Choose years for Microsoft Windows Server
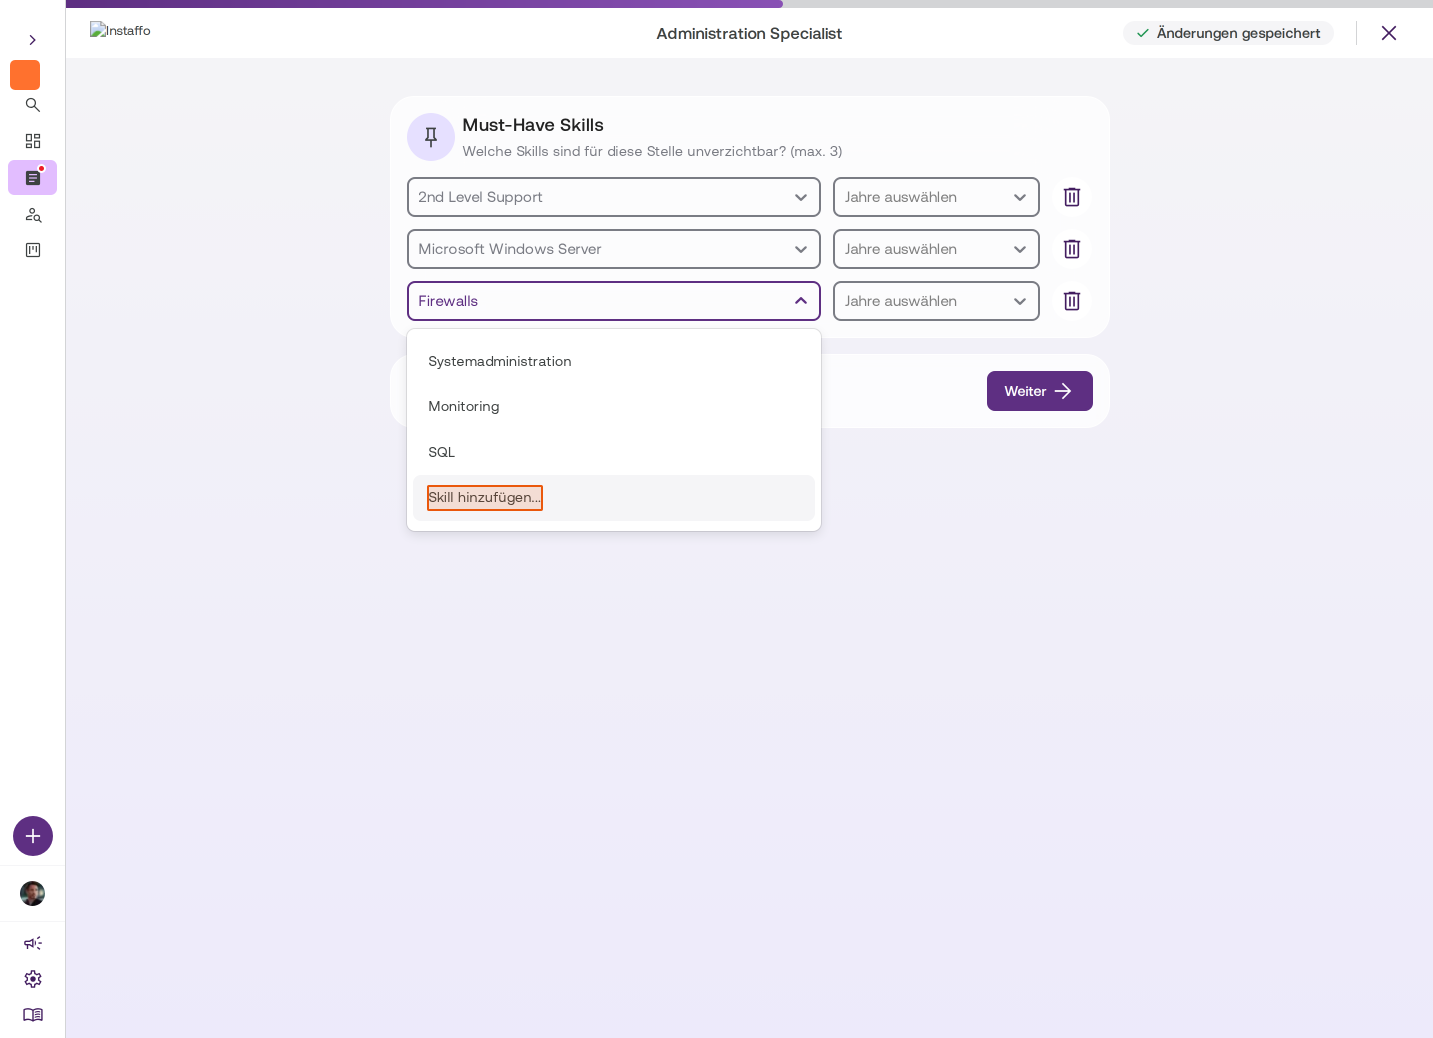This screenshot has width=1433, height=1038. click(936, 249)
